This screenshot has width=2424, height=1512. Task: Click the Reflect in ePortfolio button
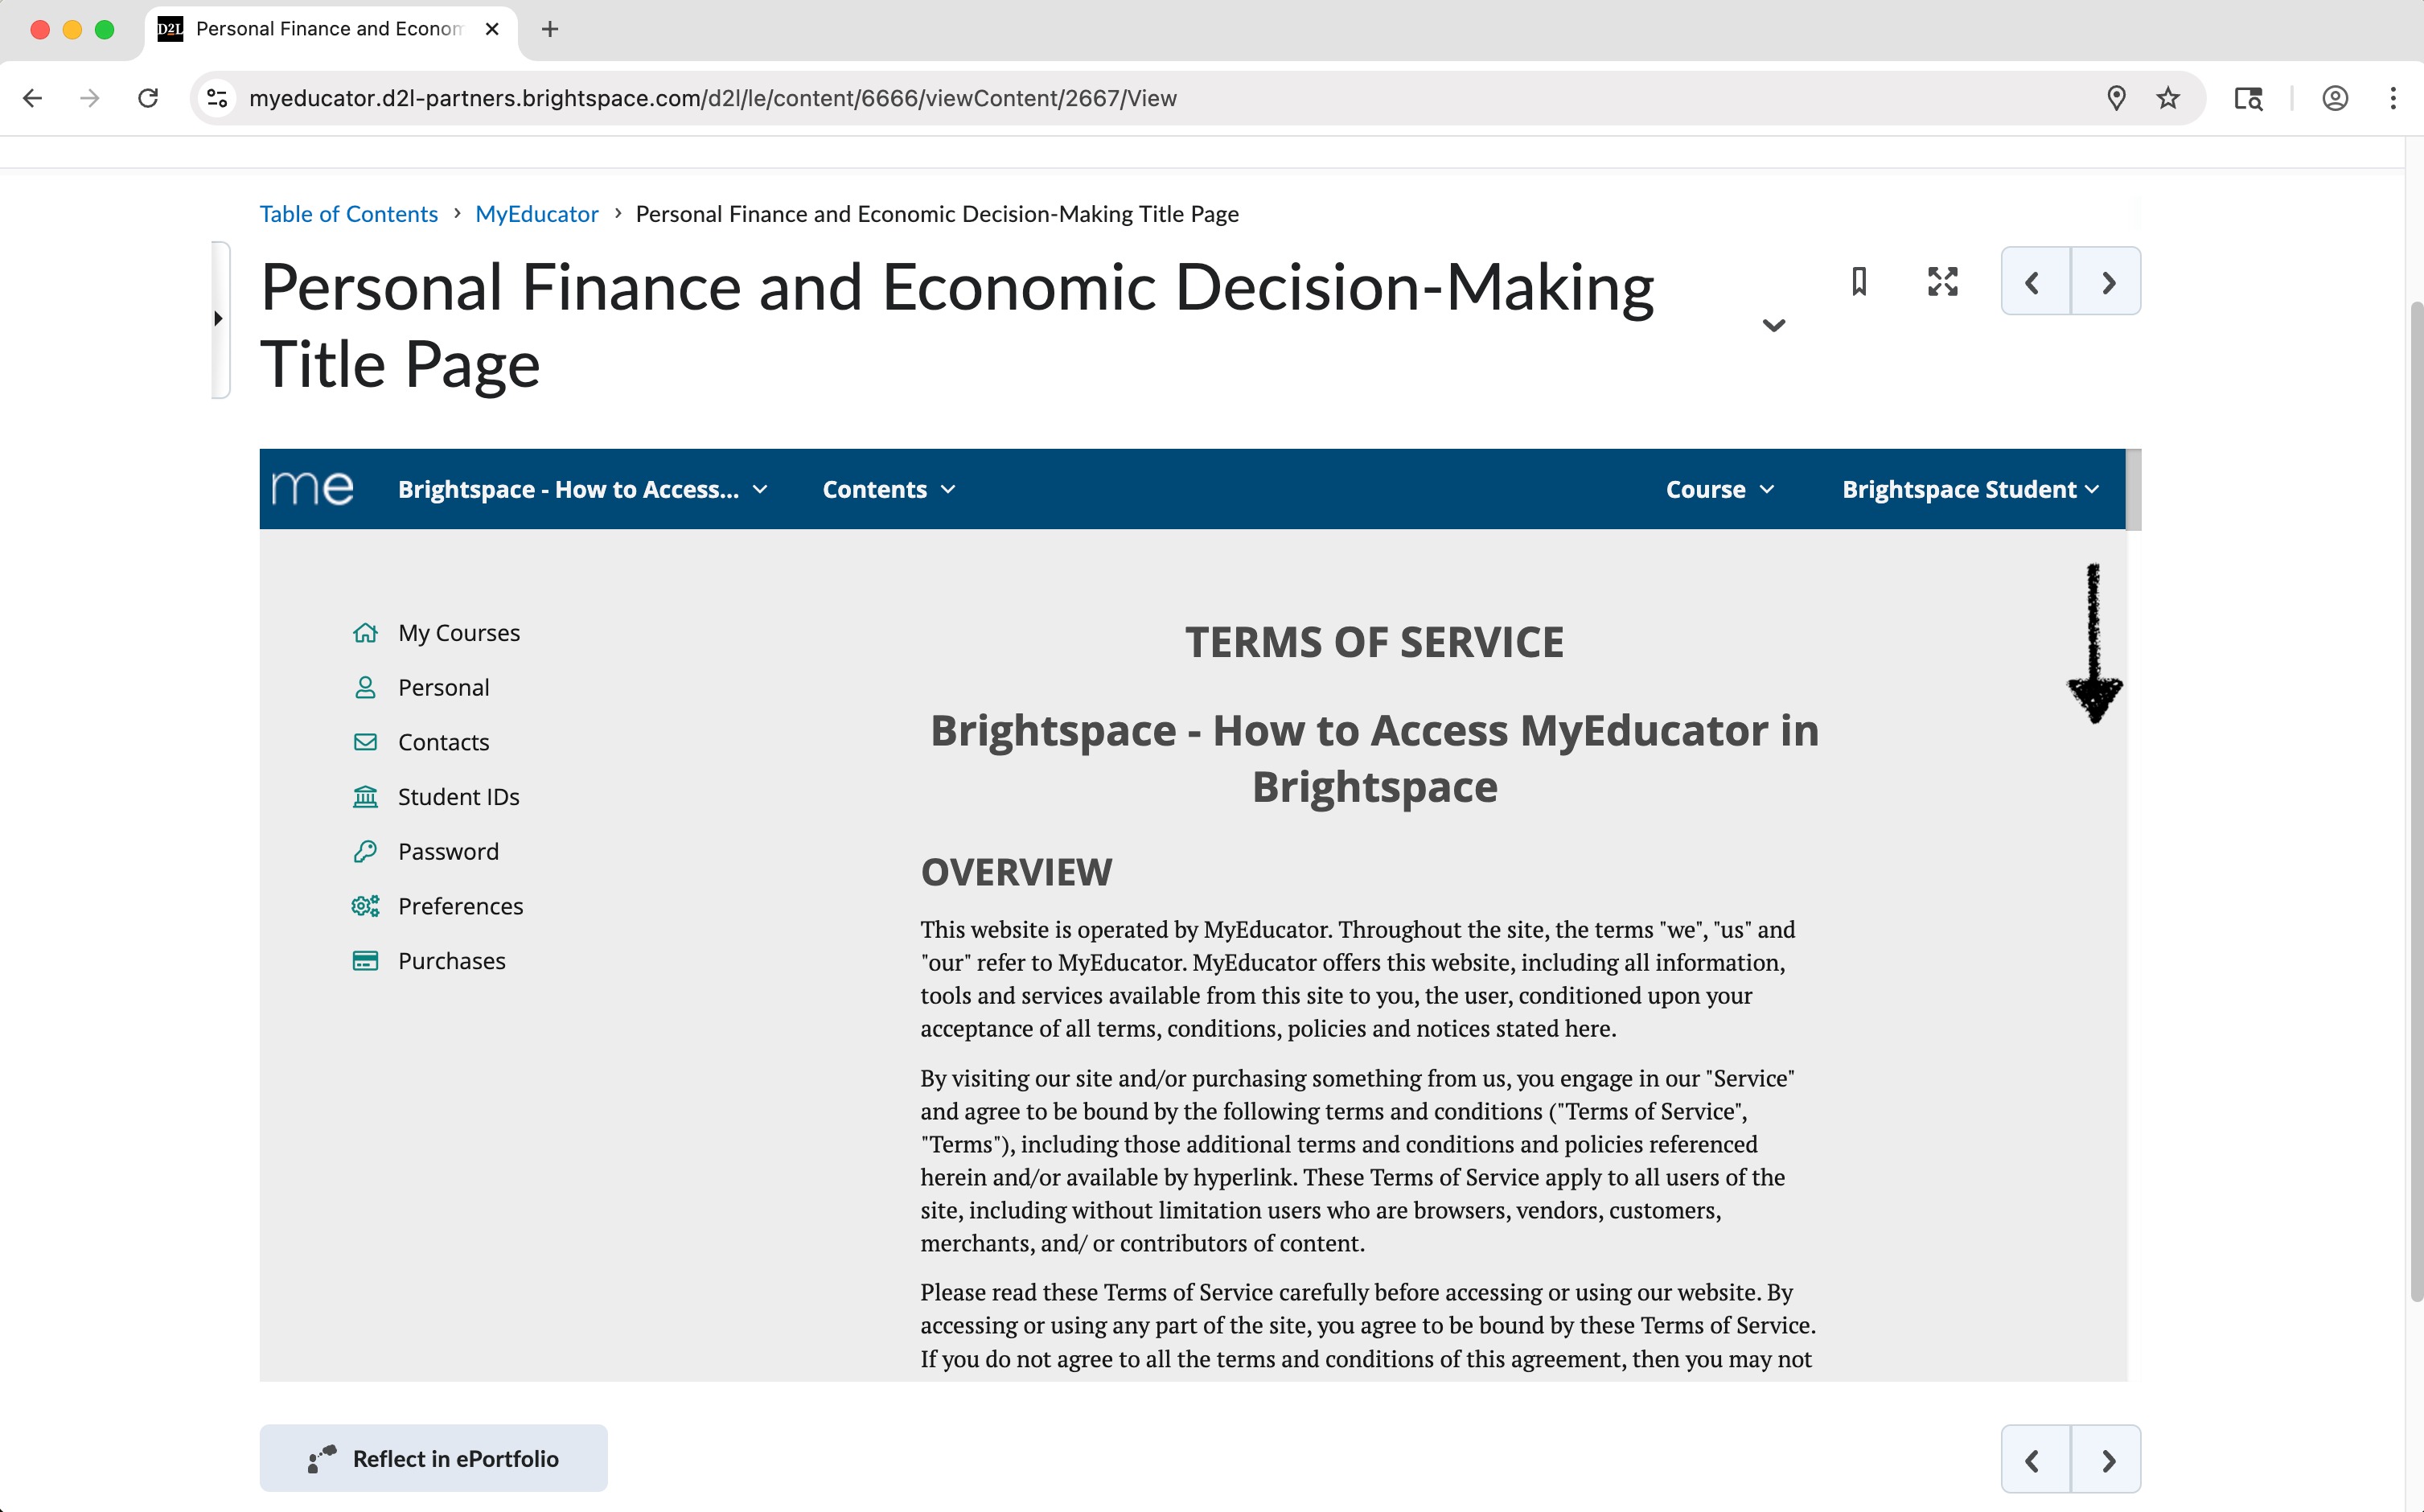[x=433, y=1458]
